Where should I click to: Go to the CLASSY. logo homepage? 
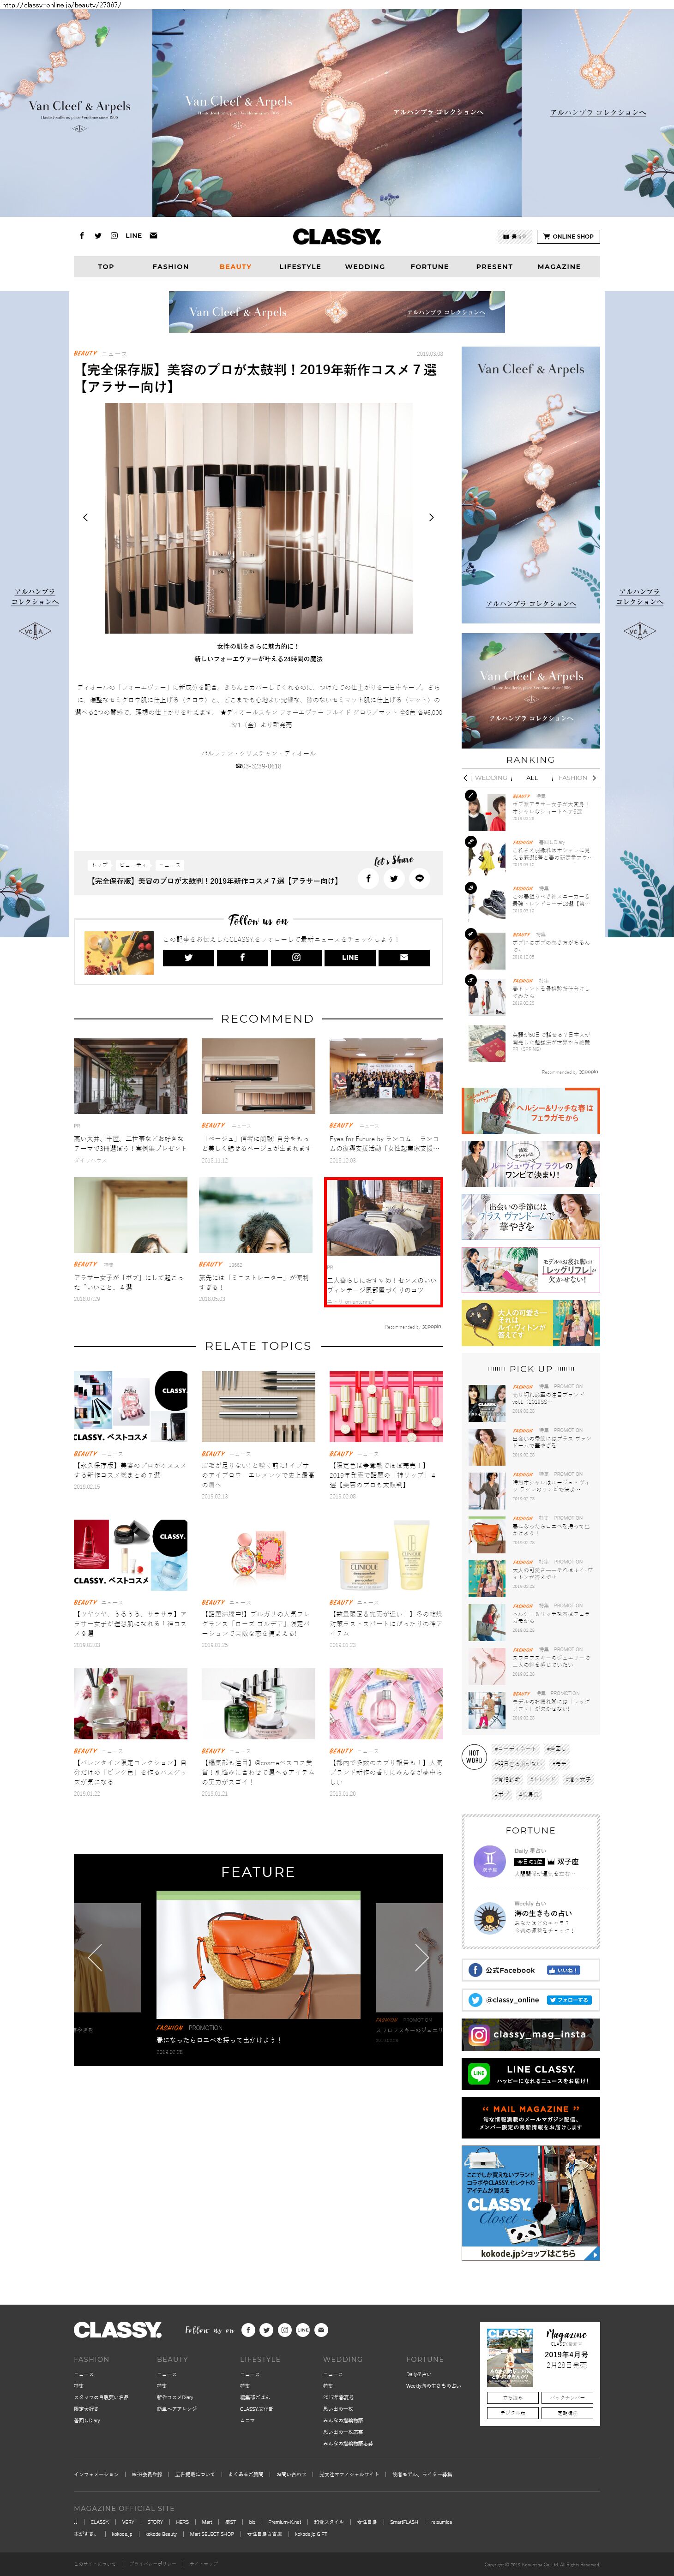pyautogui.click(x=337, y=237)
